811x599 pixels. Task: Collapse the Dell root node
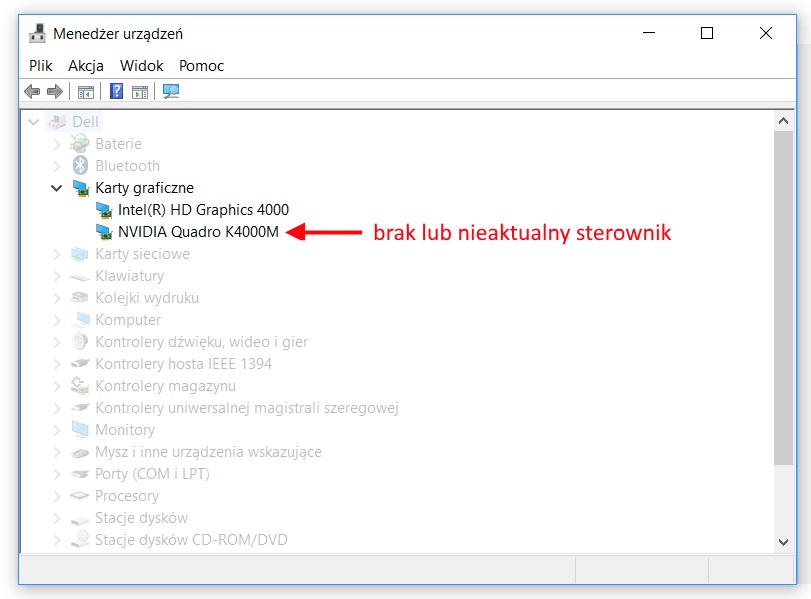(34, 122)
